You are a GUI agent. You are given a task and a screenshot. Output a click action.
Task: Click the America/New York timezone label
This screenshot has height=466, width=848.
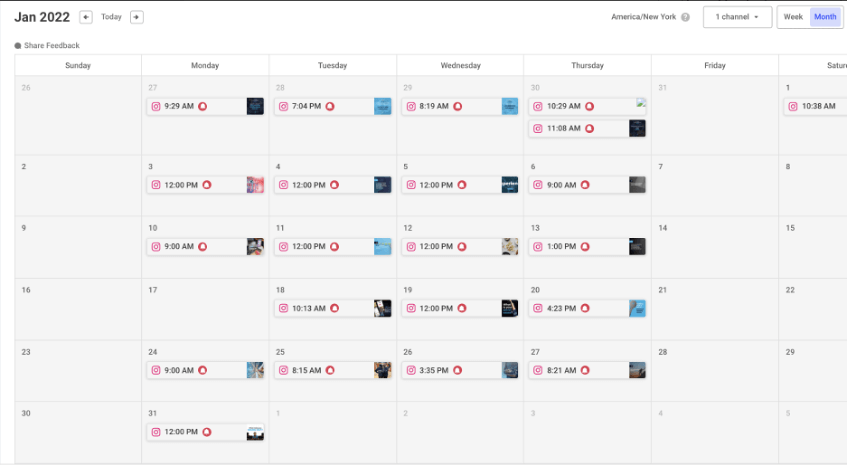[644, 17]
